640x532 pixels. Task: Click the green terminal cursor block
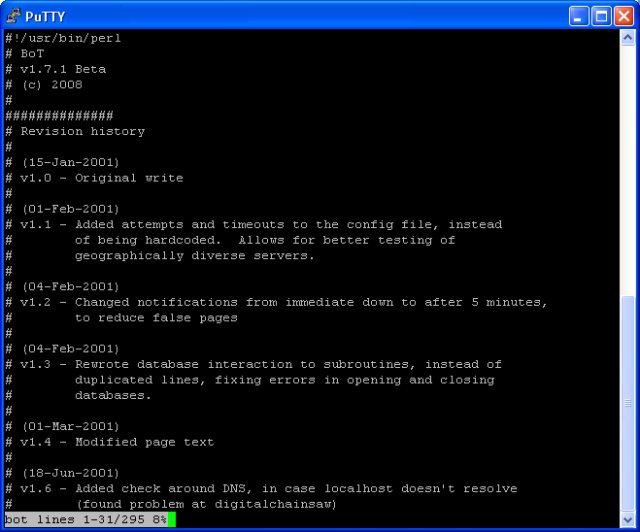[x=171, y=519]
